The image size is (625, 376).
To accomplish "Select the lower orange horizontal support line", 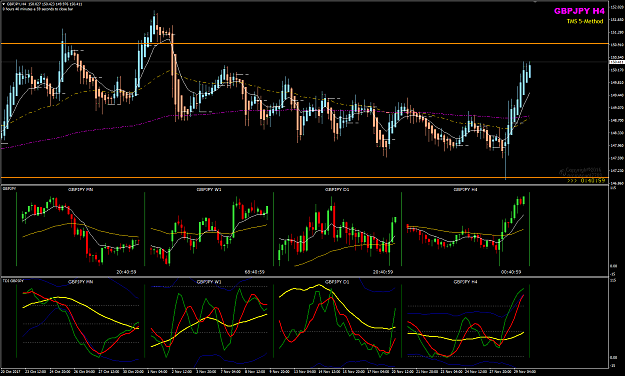I will point(305,177).
